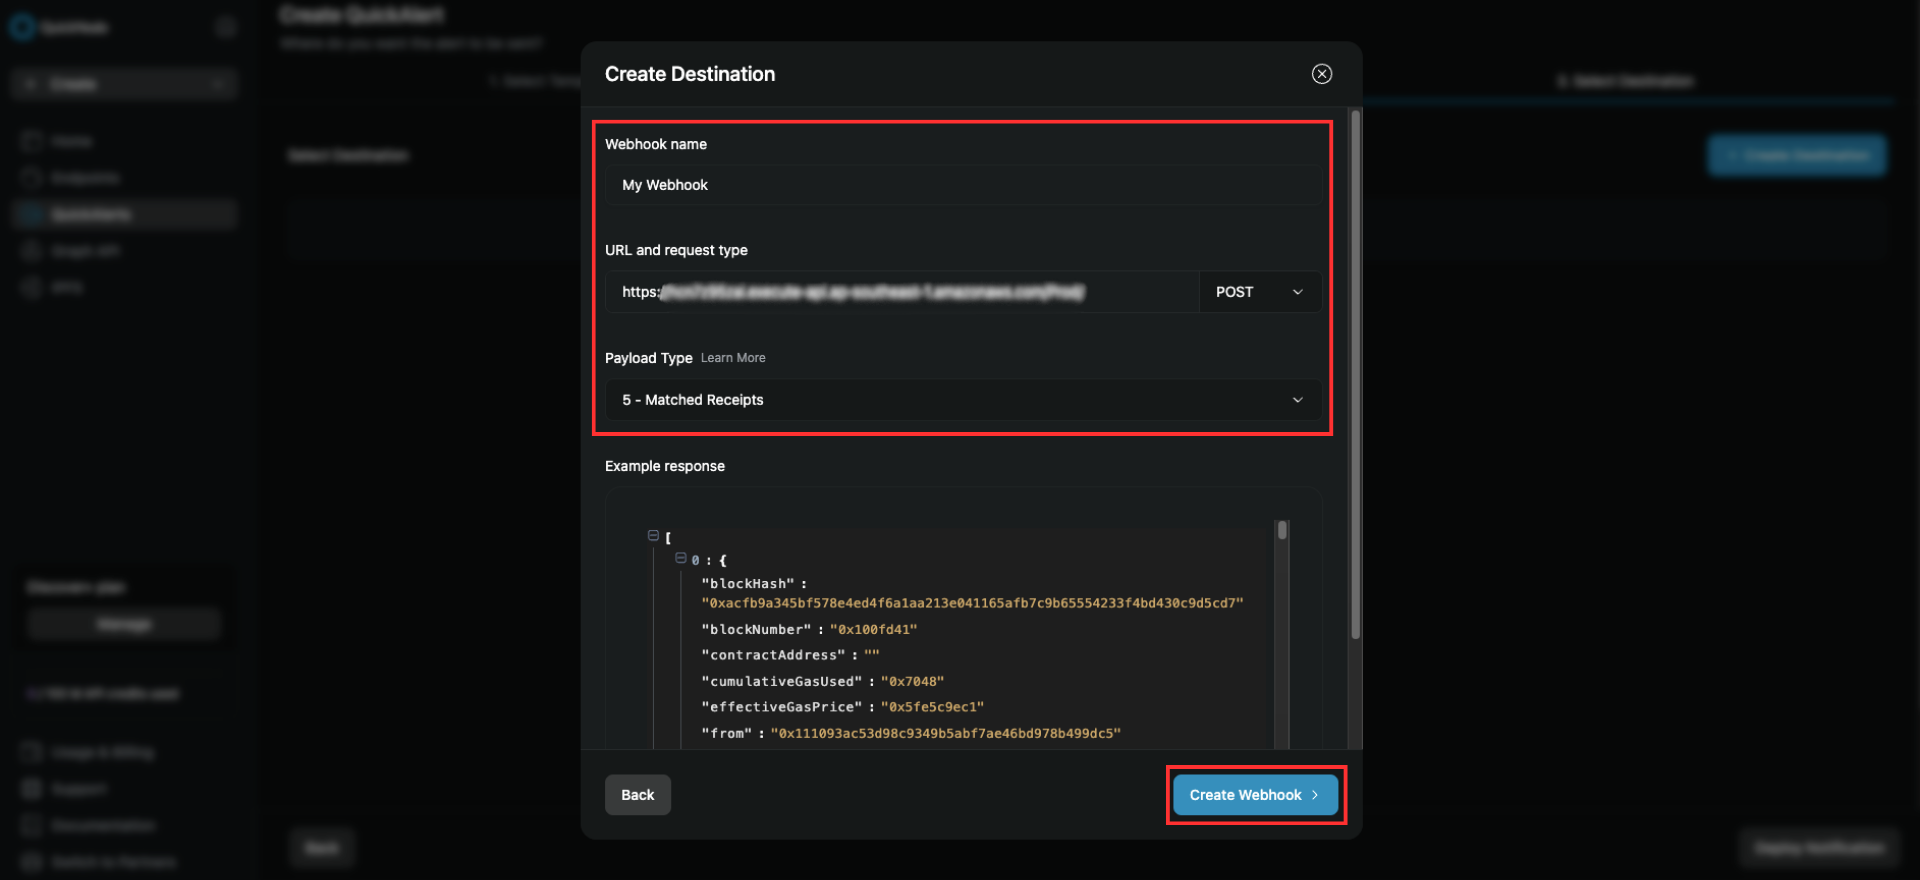
Task: Close the Create Destination dialog
Action: tap(1321, 74)
